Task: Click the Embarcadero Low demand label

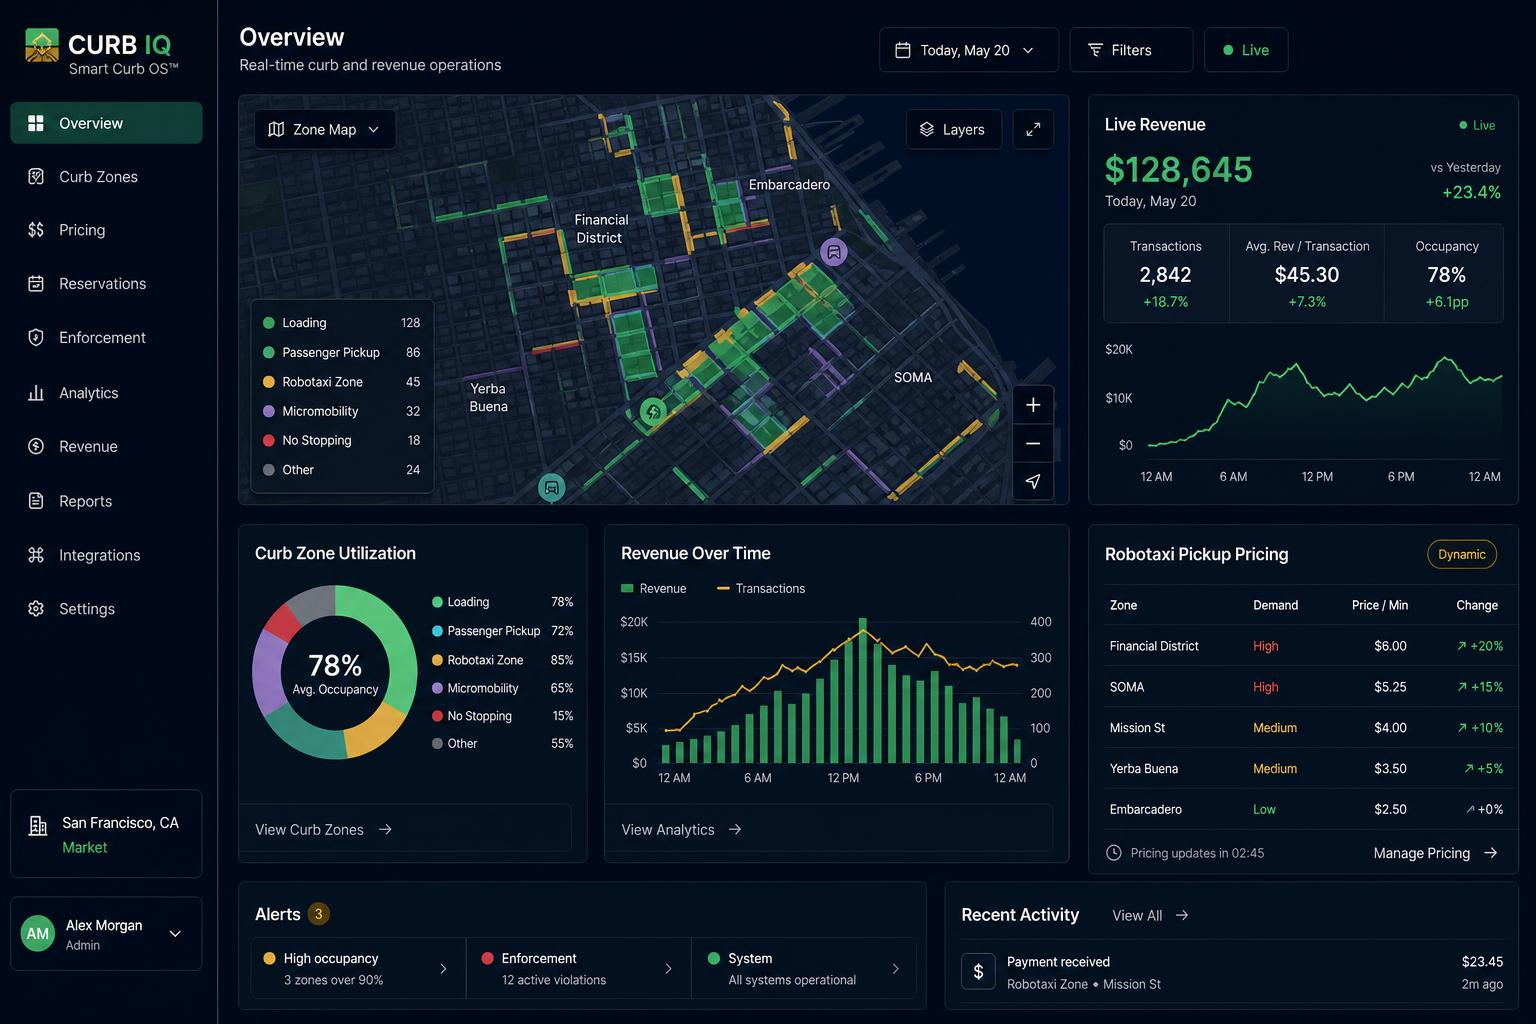Action: click(1264, 810)
